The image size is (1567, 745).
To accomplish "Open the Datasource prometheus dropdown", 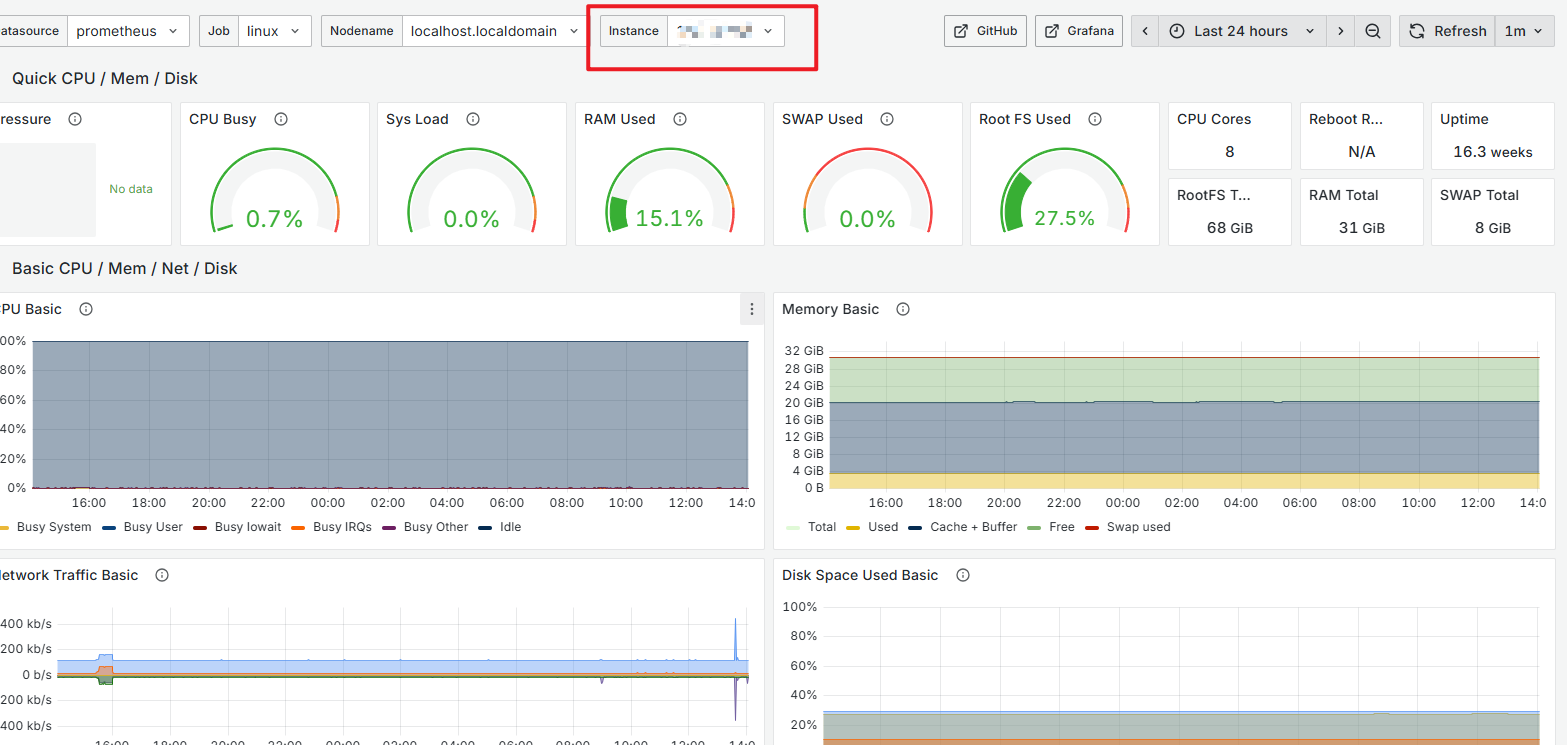I will pos(129,31).
